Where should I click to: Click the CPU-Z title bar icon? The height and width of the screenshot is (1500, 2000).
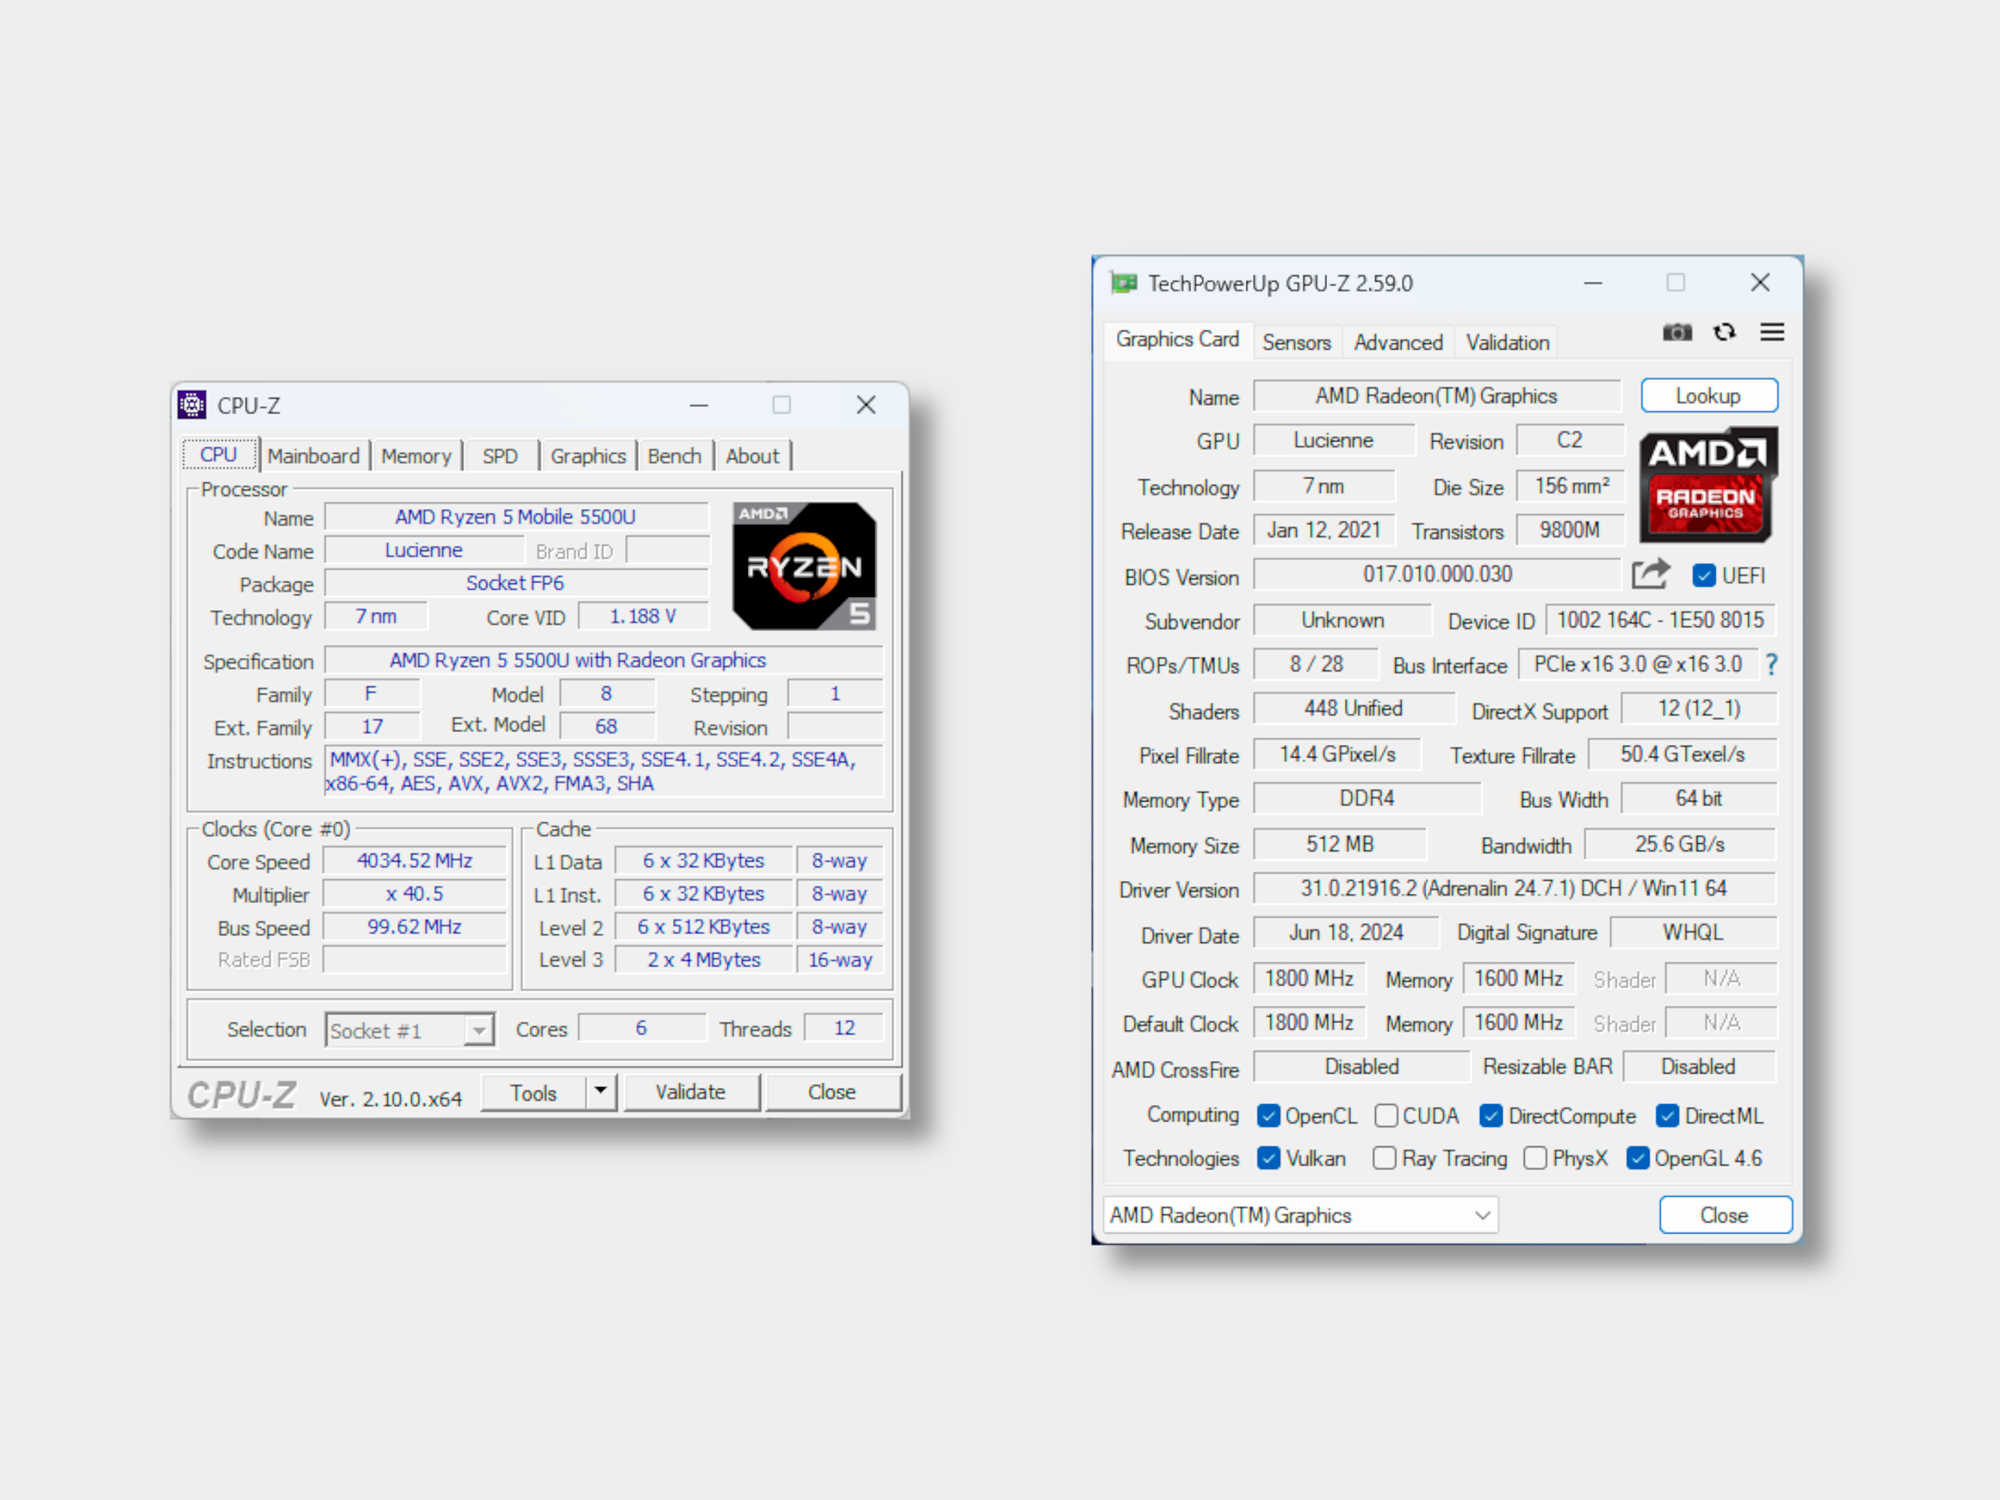192,405
